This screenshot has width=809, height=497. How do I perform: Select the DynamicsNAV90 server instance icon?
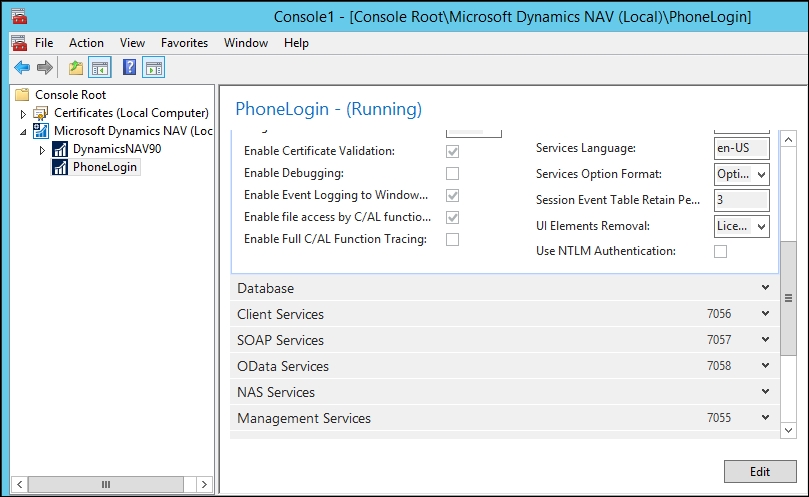(60, 149)
